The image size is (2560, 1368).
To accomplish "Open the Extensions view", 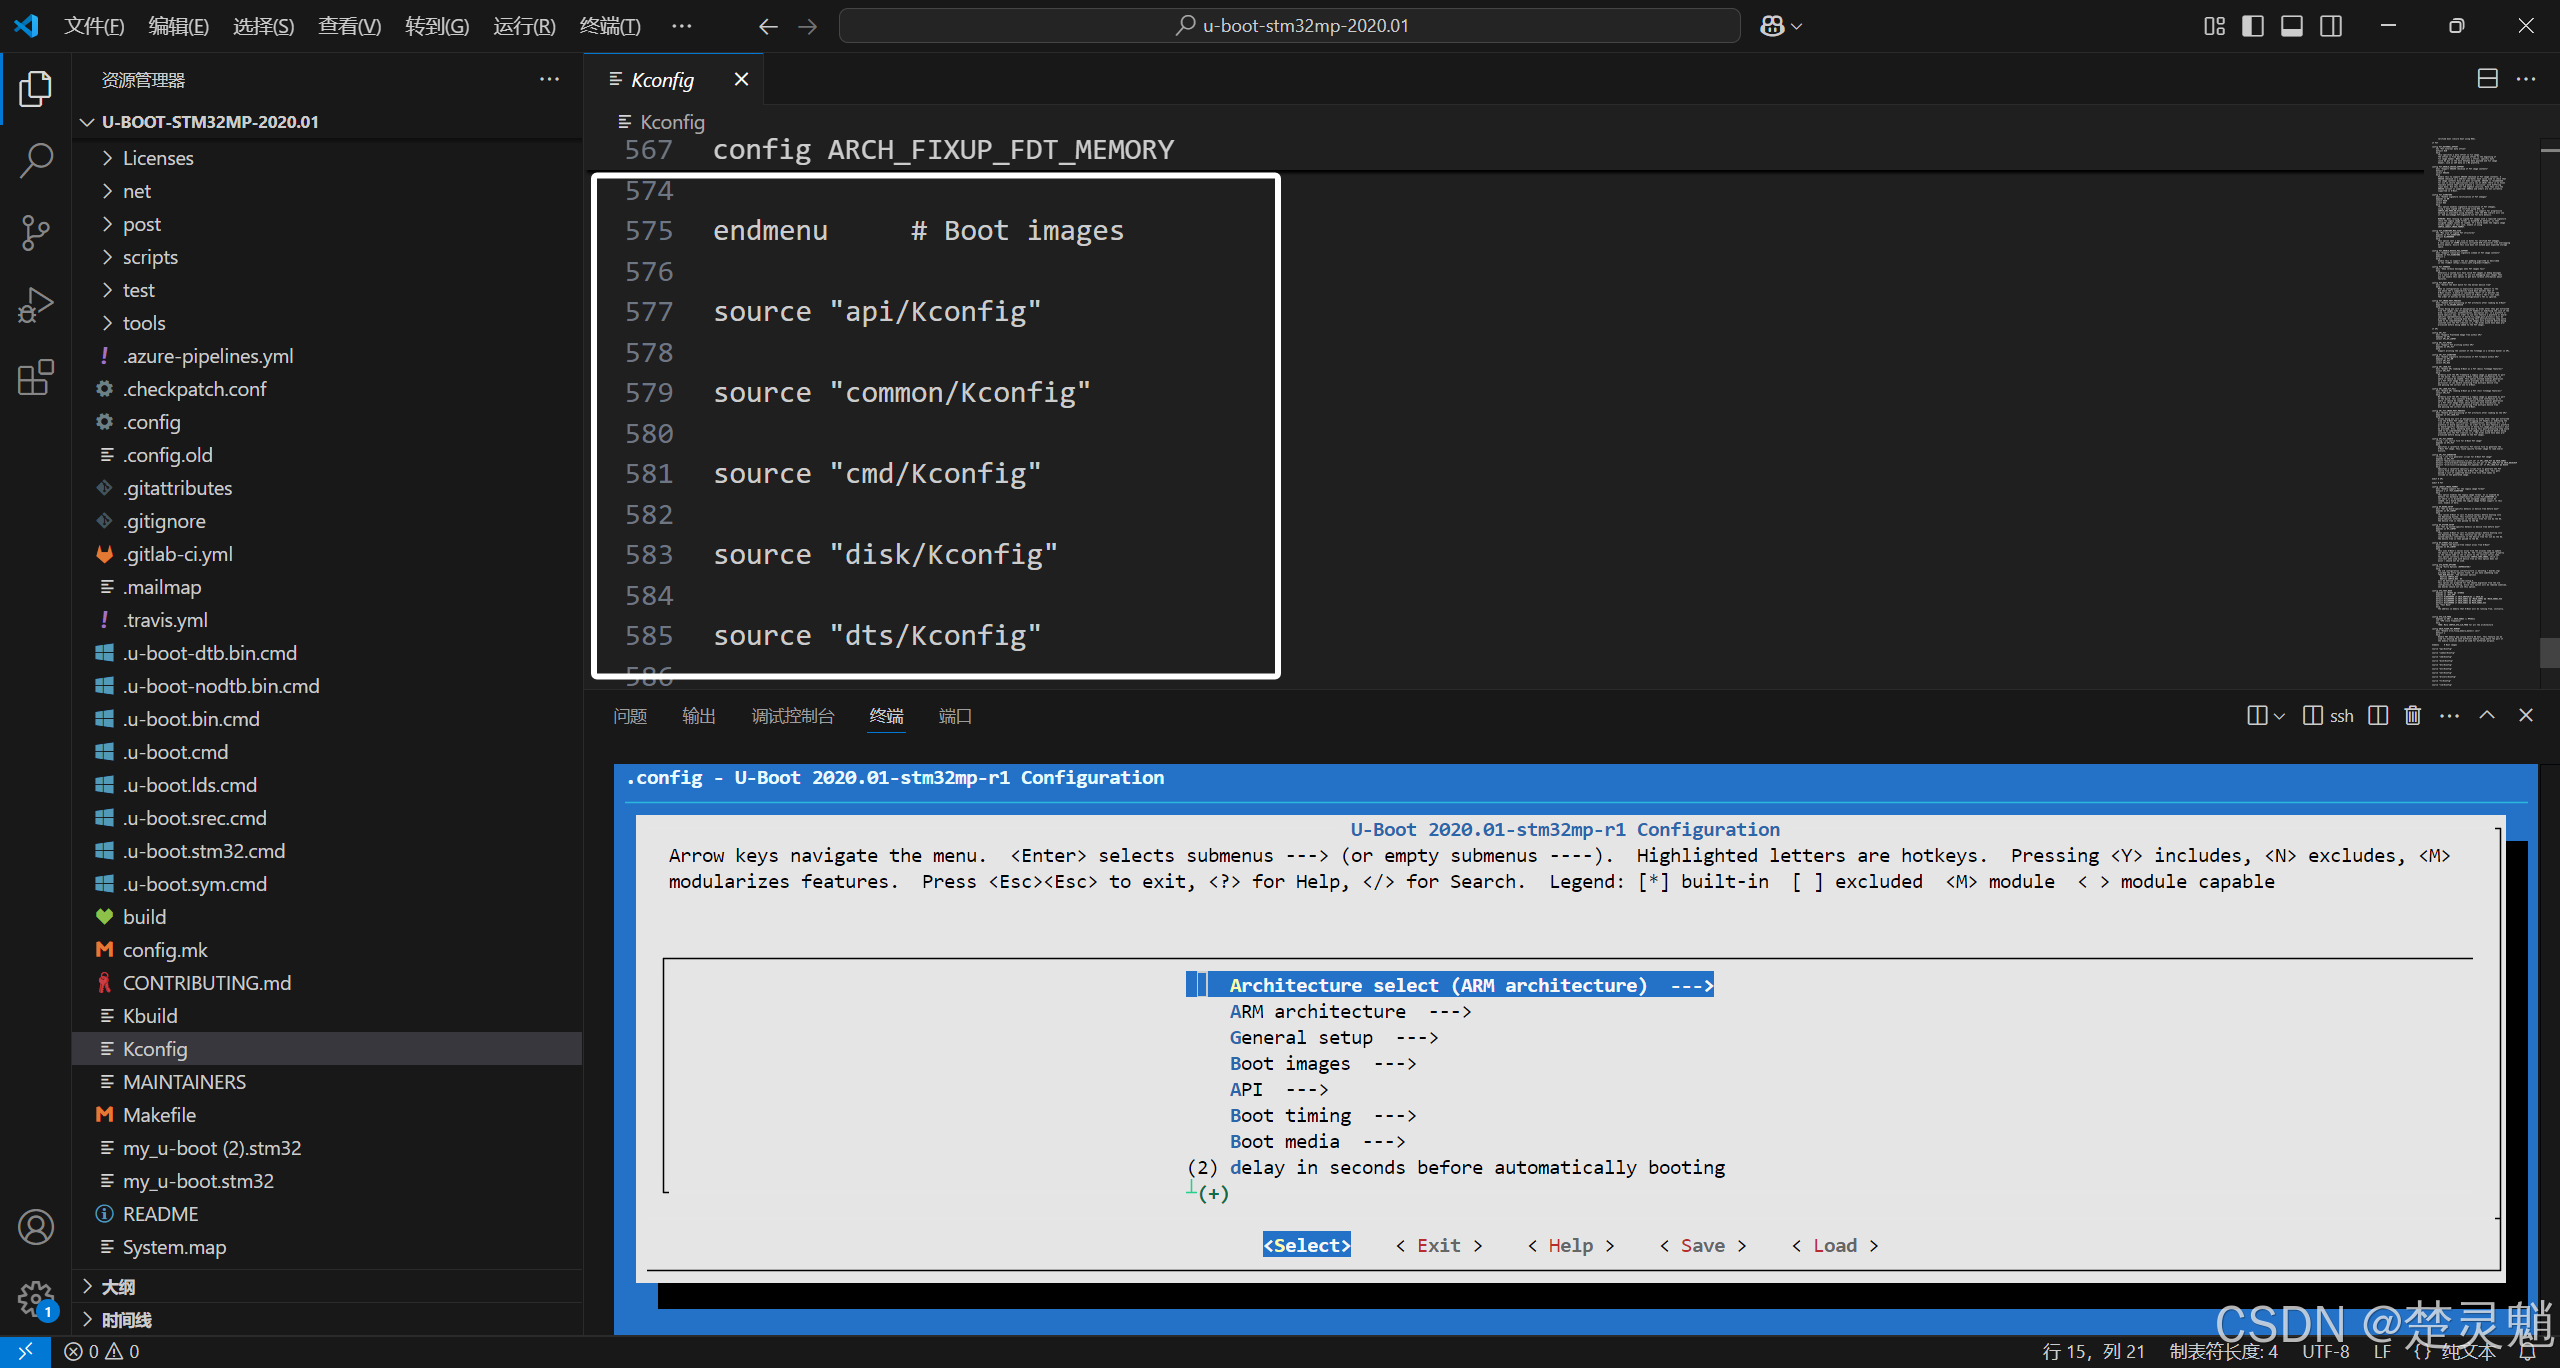I will (36, 377).
